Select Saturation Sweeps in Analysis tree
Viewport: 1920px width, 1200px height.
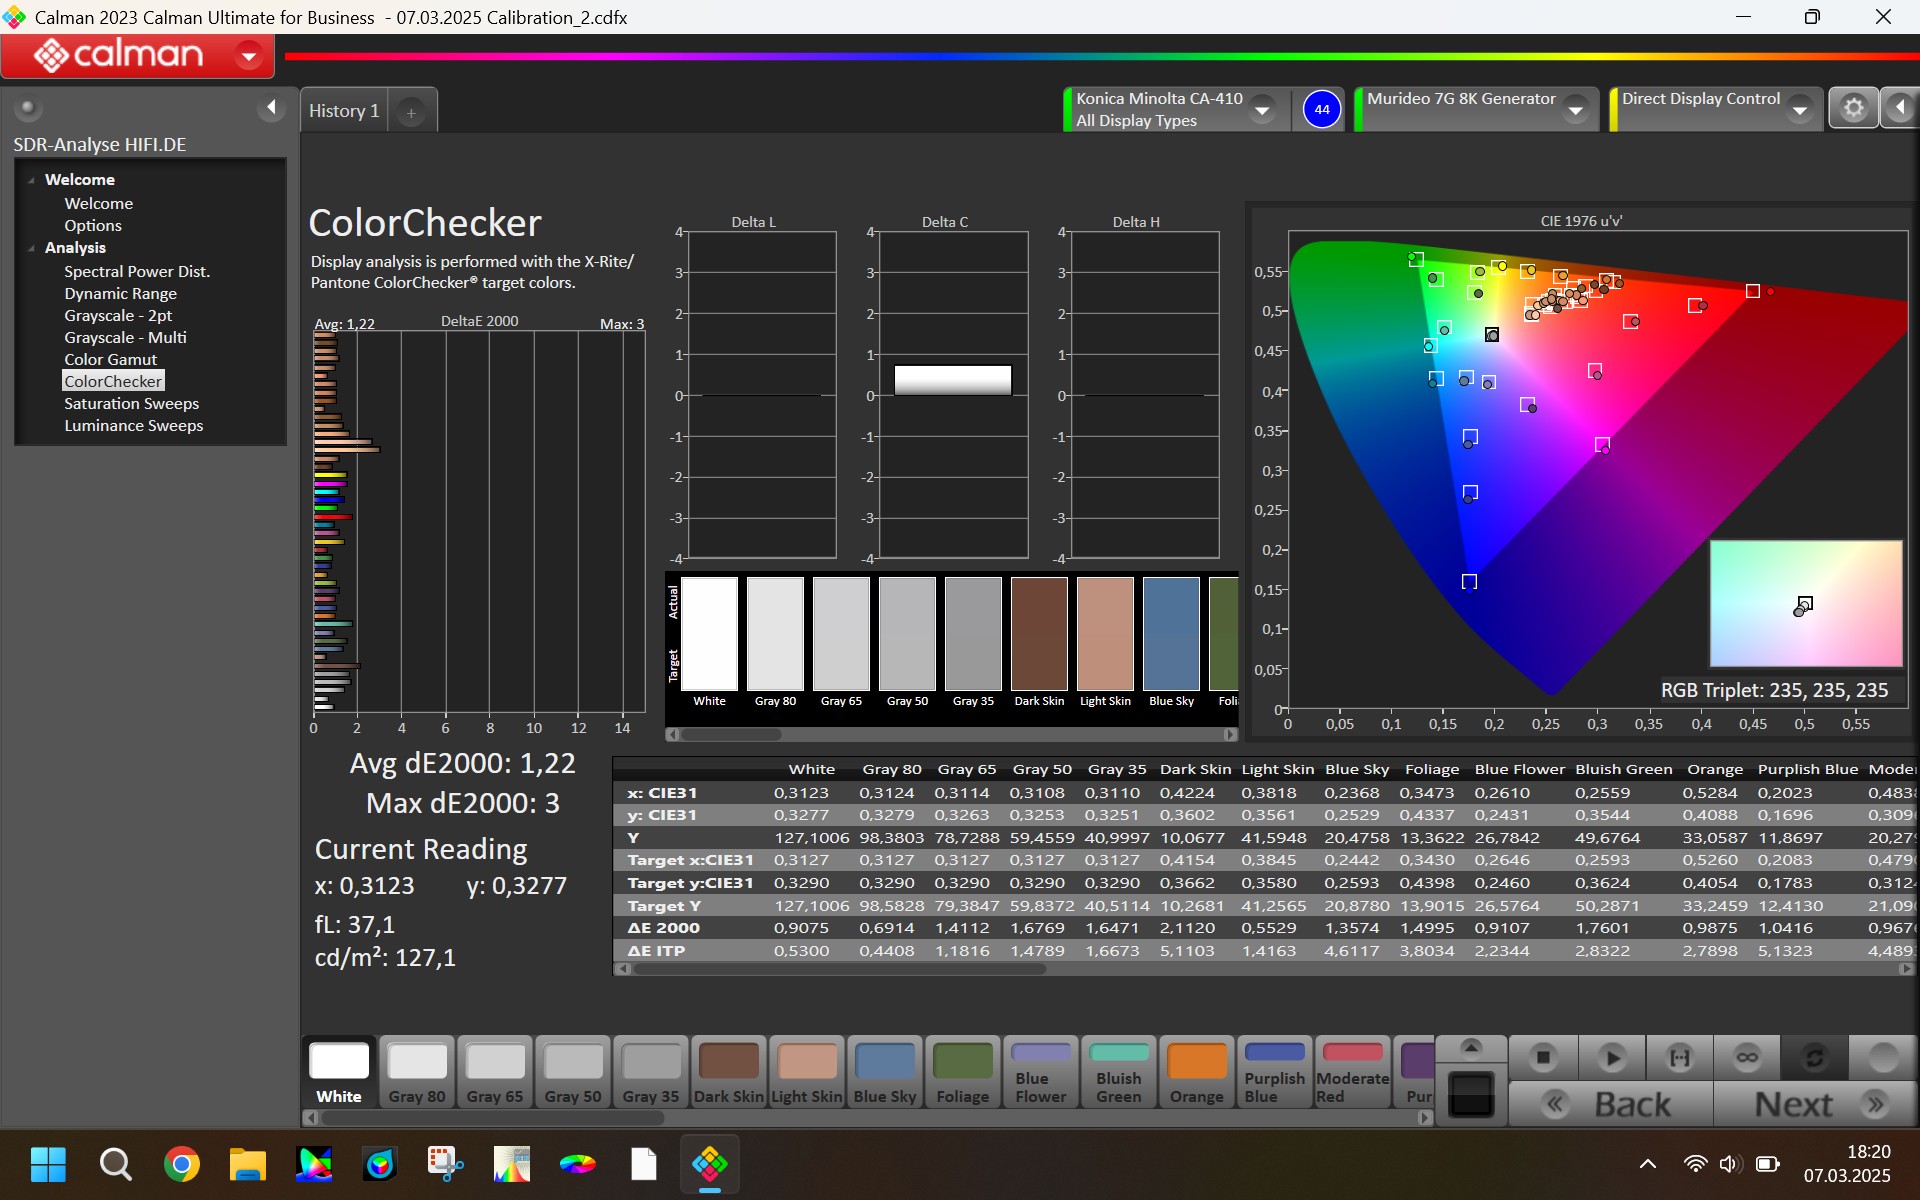pyautogui.click(x=131, y=403)
